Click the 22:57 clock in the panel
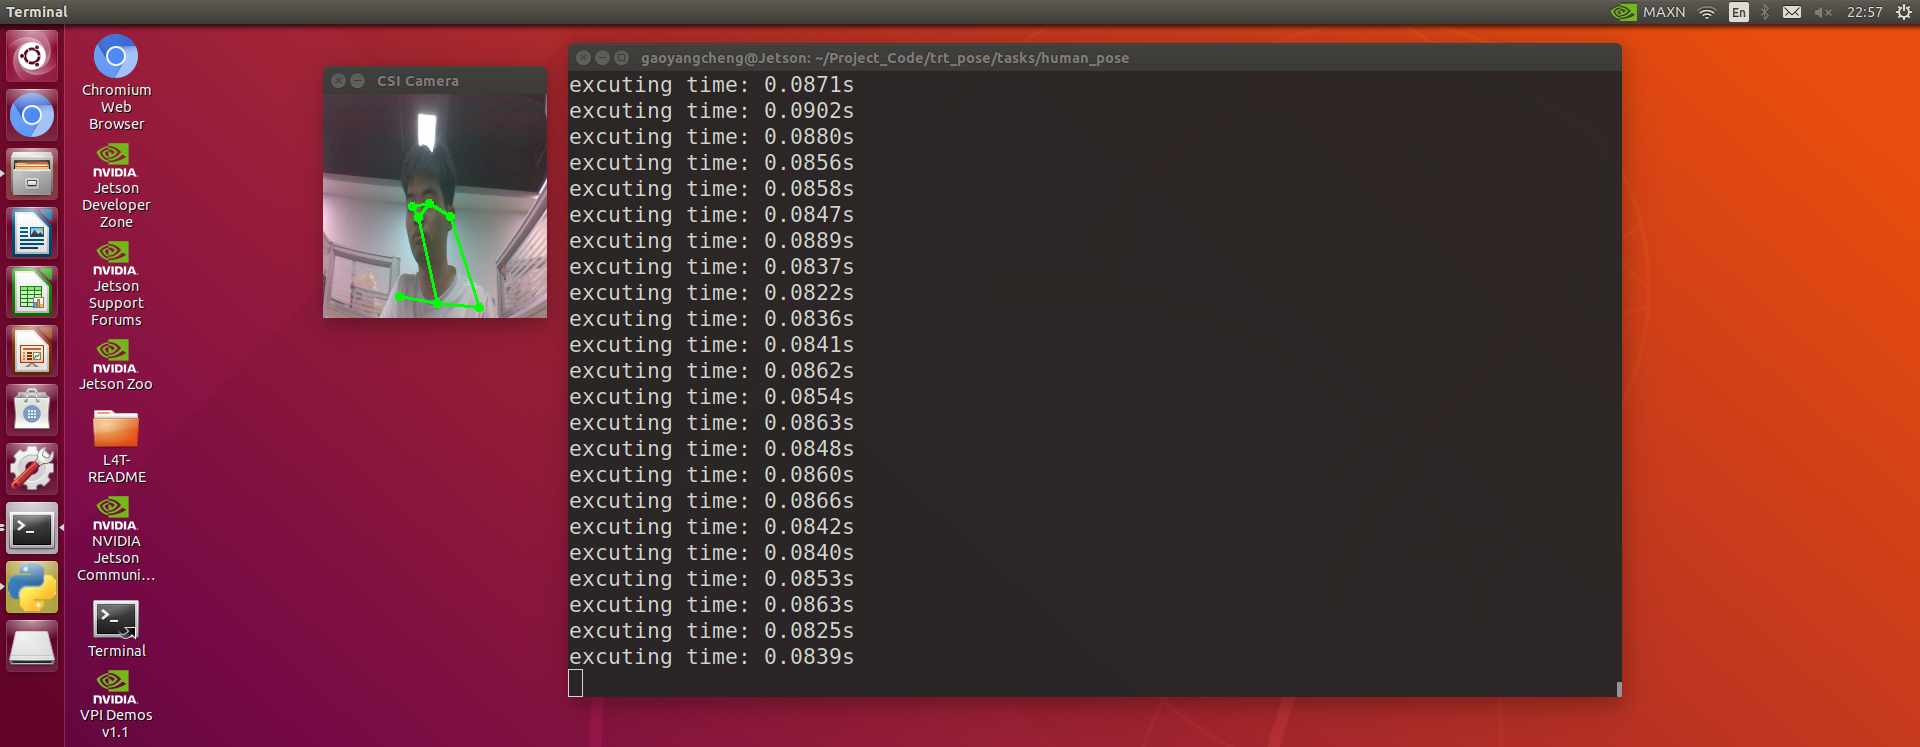Viewport: 1920px width, 747px height. (x=1864, y=12)
